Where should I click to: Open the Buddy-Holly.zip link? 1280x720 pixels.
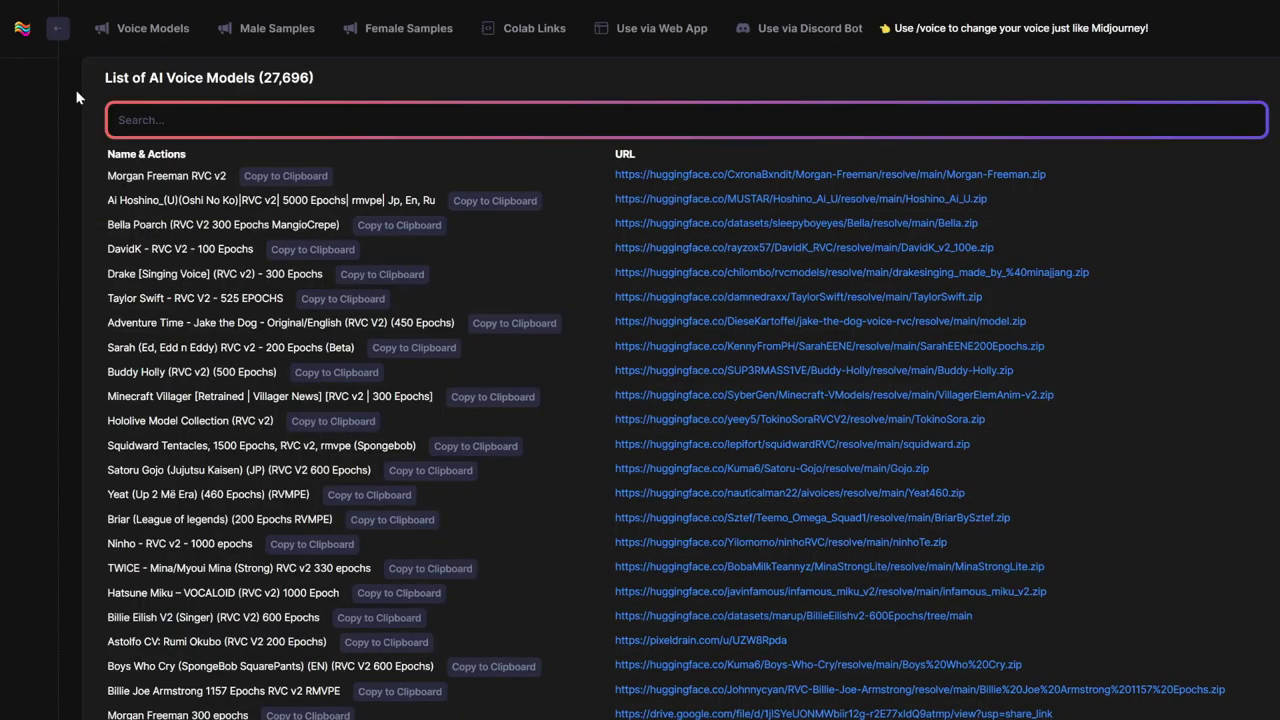[814, 370]
